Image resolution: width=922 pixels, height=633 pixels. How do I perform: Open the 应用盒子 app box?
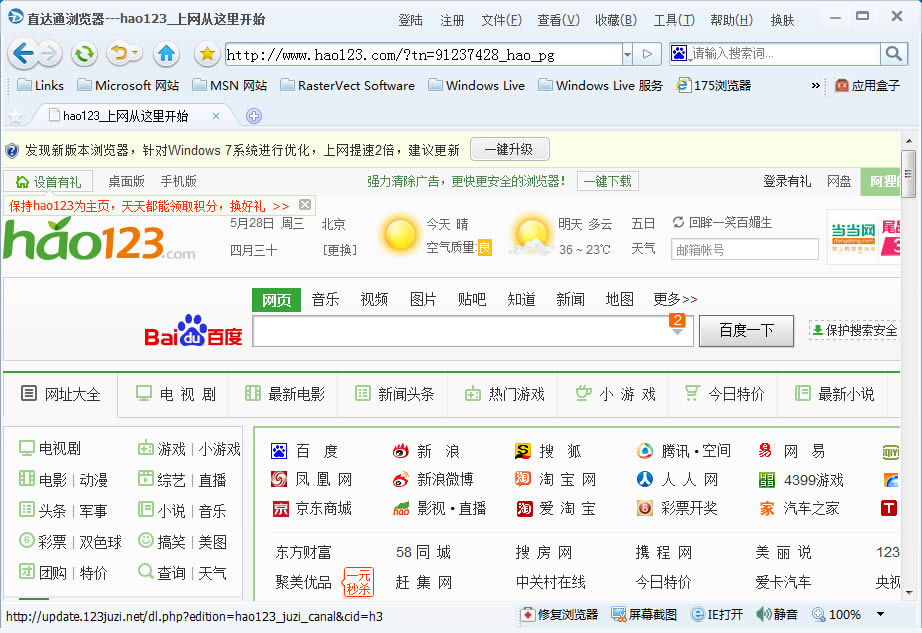pyautogui.click(x=867, y=86)
